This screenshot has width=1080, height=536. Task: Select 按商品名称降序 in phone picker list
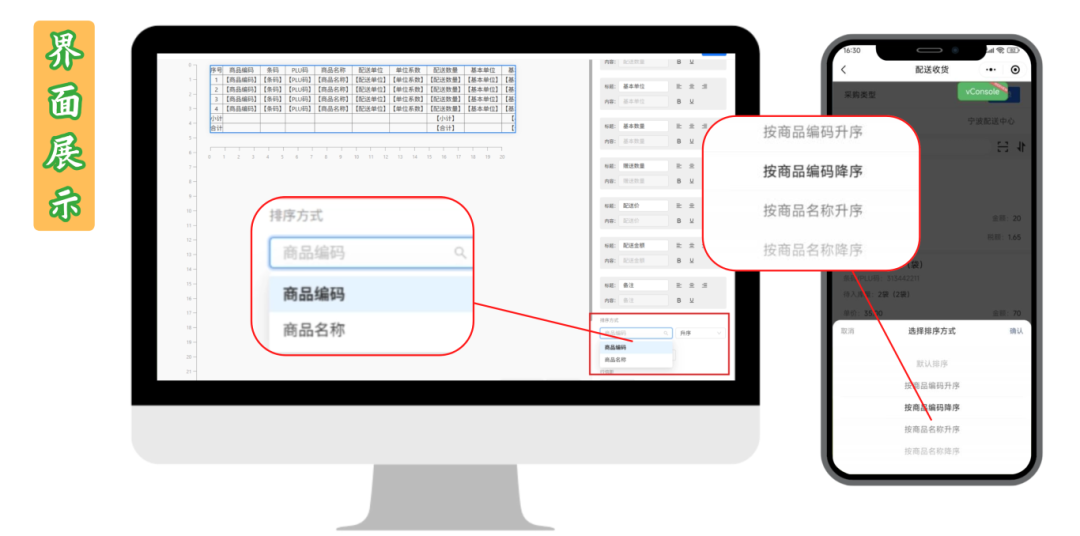click(932, 451)
